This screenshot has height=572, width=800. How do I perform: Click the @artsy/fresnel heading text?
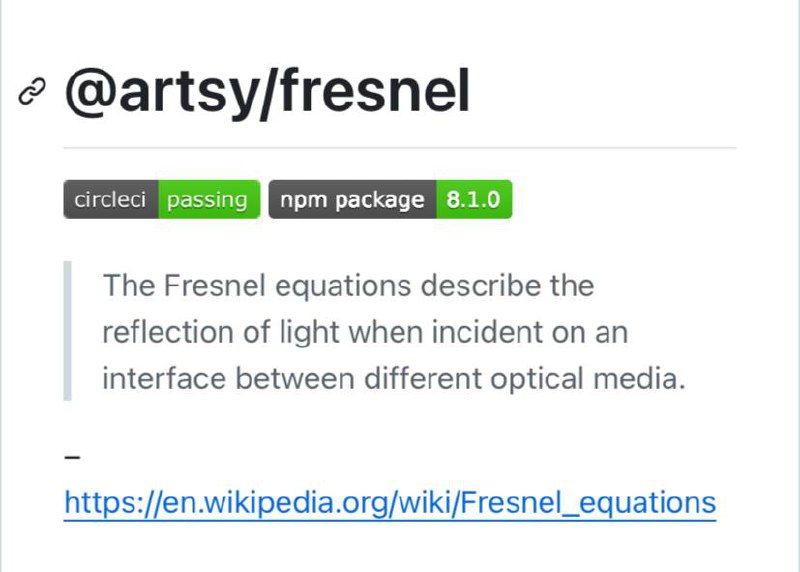click(x=267, y=92)
